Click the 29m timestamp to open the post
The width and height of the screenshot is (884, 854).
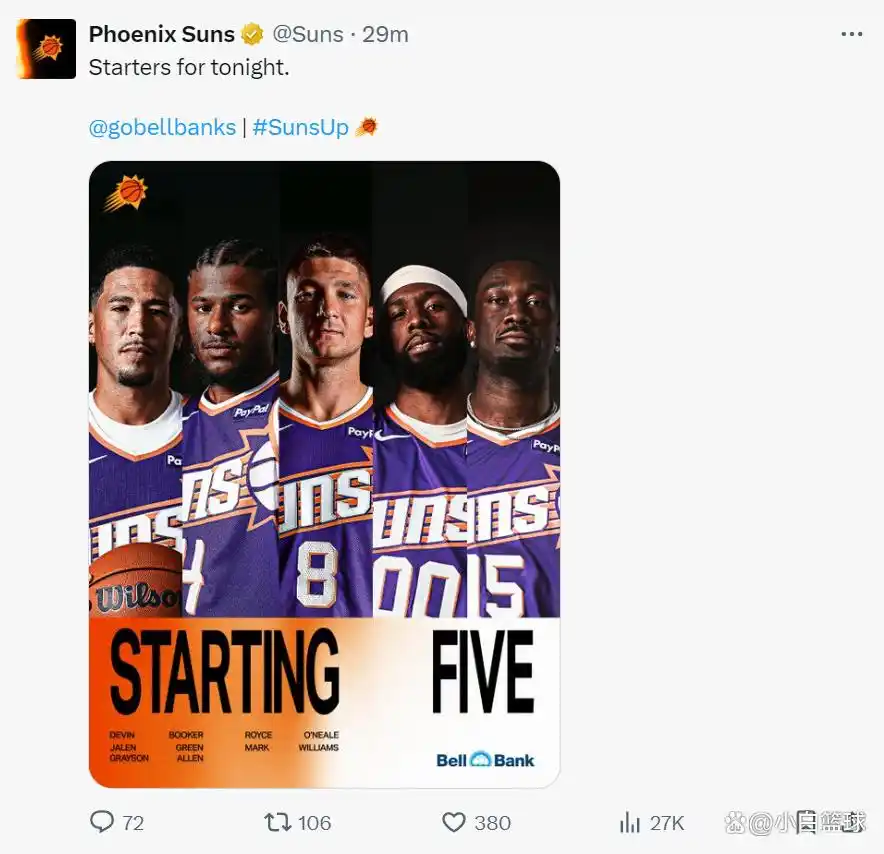[385, 33]
